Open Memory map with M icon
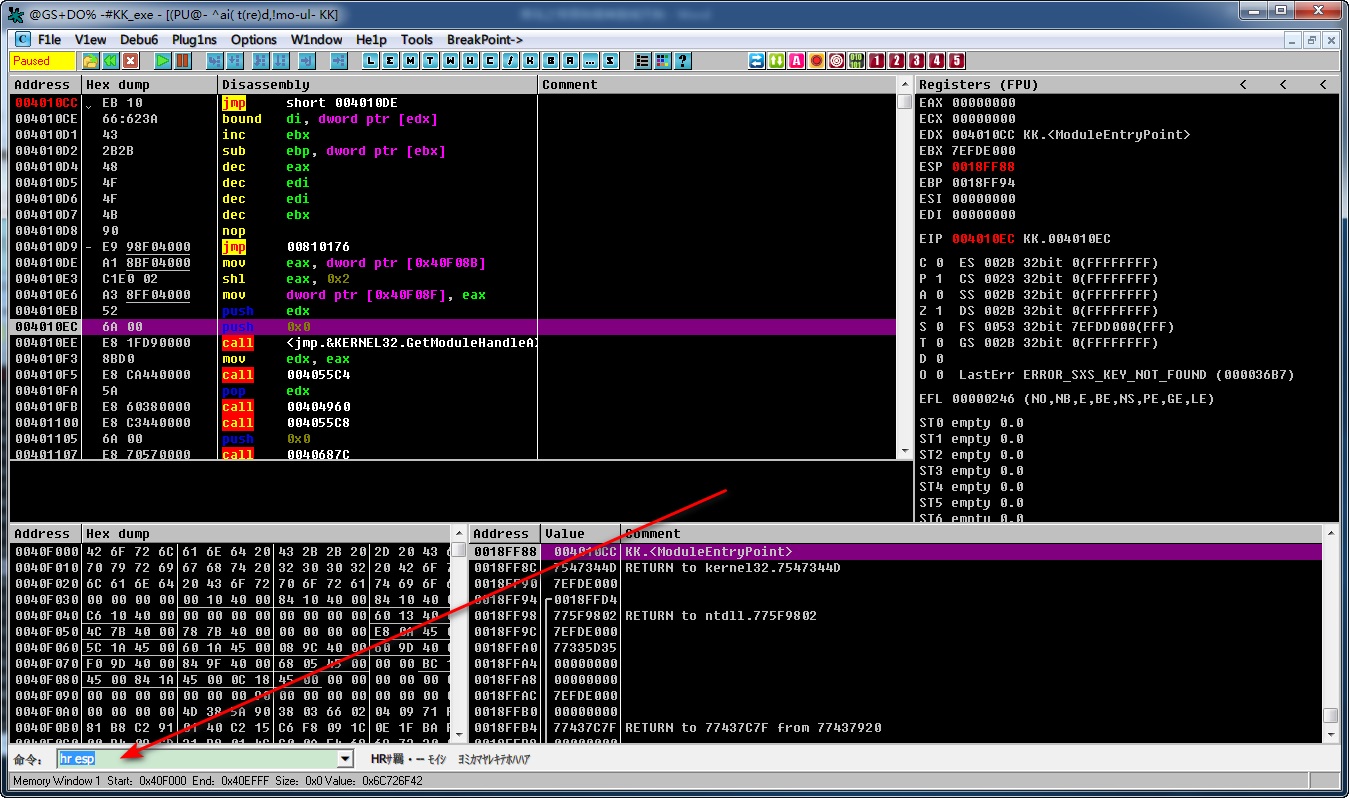 pyautogui.click(x=411, y=61)
